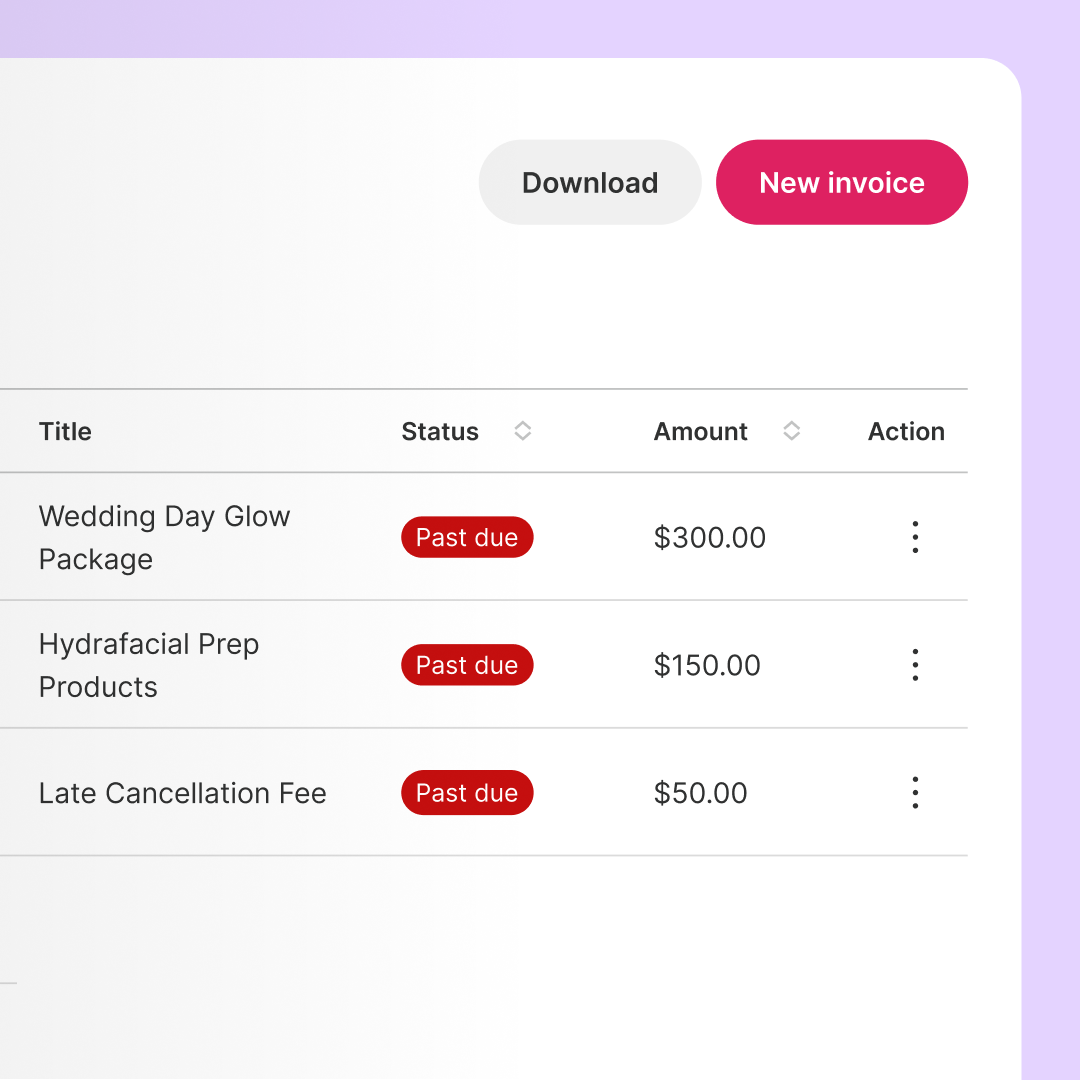The width and height of the screenshot is (1080, 1080).
Task: Open the action menu for Hydrafacial Prep Products
Action: [x=915, y=664]
